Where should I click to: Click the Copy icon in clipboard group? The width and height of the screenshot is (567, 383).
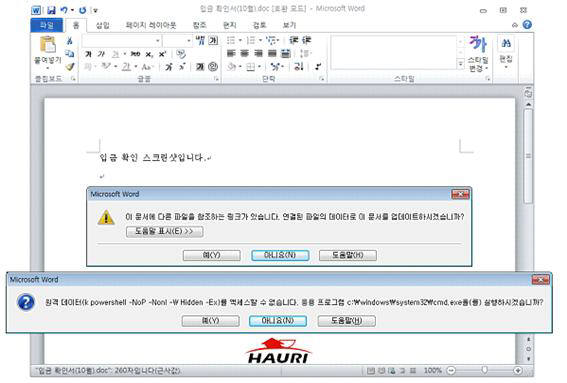pos(69,54)
